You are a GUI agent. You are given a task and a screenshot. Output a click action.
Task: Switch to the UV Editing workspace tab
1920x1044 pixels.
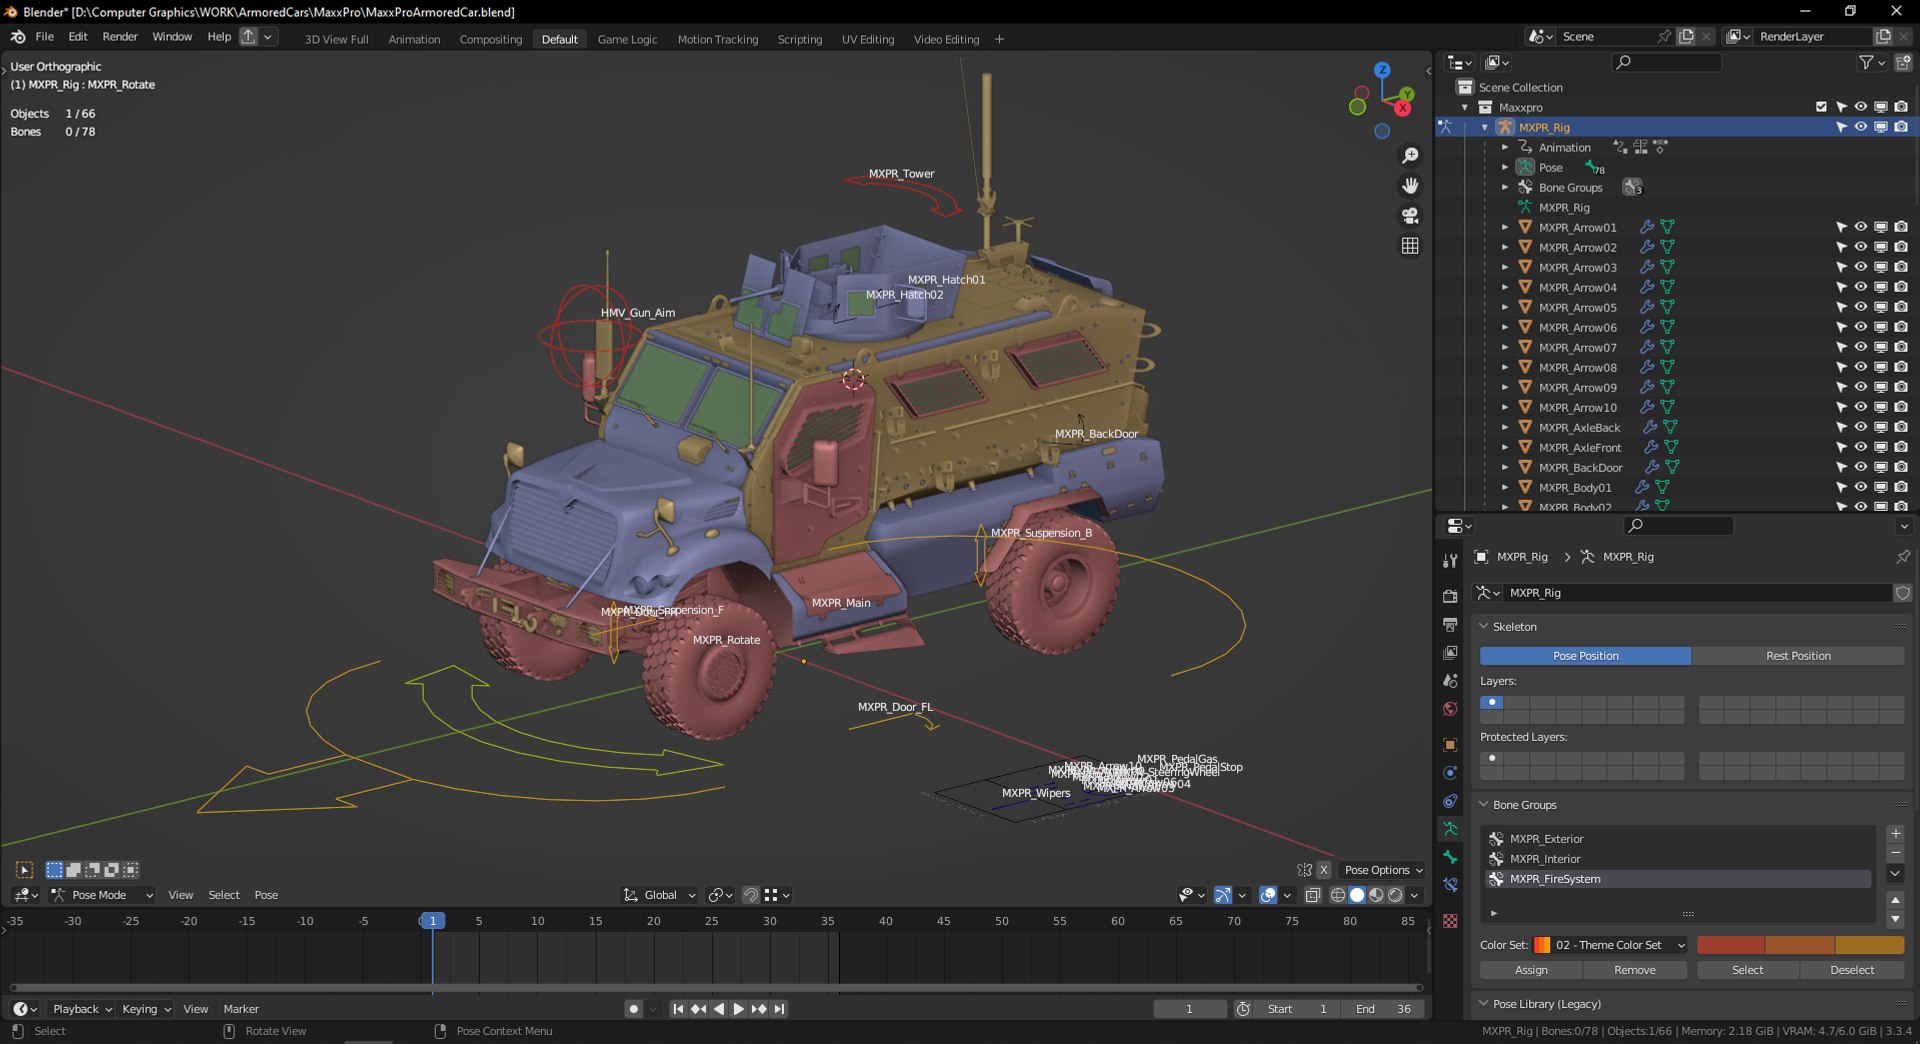(x=868, y=39)
